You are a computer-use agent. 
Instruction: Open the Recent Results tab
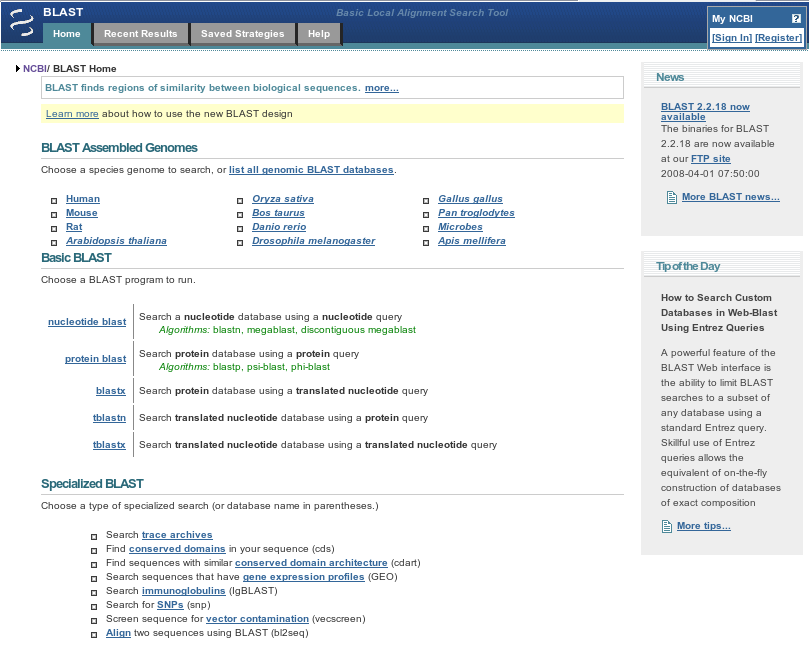pyautogui.click(x=140, y=34)
